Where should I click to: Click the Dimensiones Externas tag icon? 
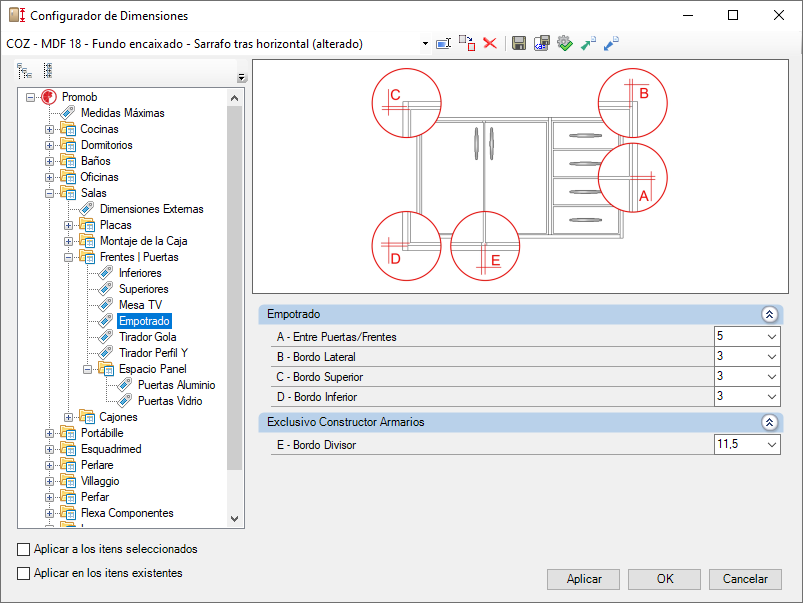[x=87, y=209]
